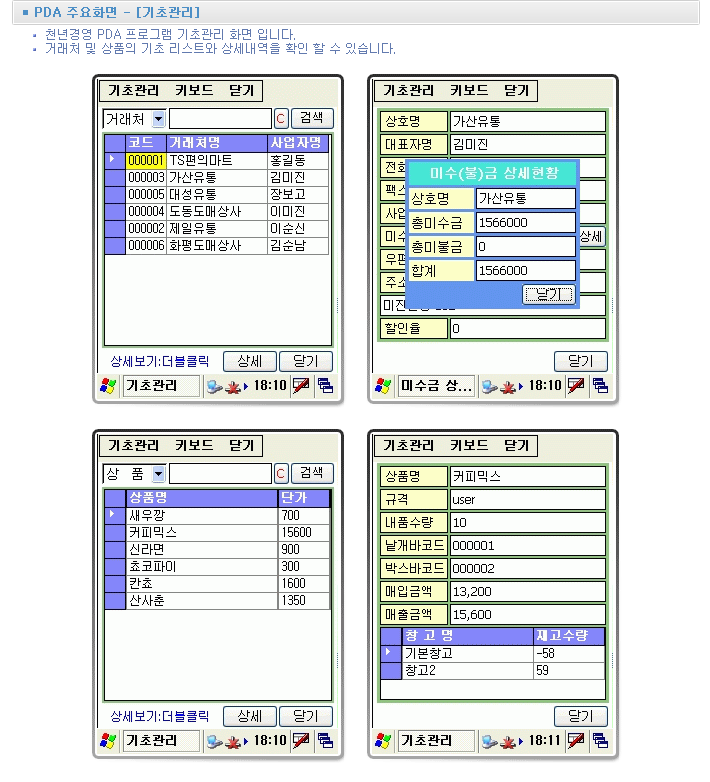Select product row 칸쵸
Image resolution: width=710 pixels, height=782 pixels.
pyautogui.click(x=217, y=583)
